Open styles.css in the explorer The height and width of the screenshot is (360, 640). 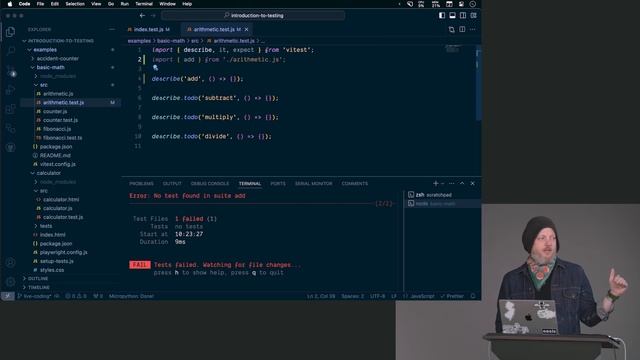coord(52,270)
